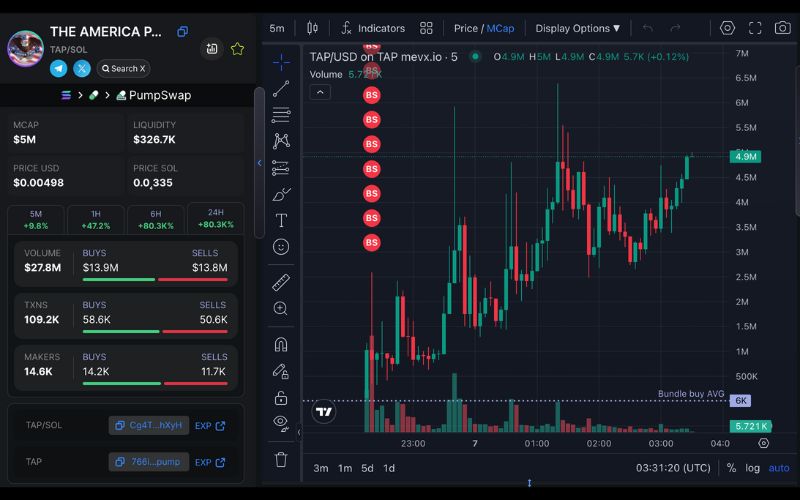Select the 1H price change tab
Screen dimensions: 800x500
96,219
